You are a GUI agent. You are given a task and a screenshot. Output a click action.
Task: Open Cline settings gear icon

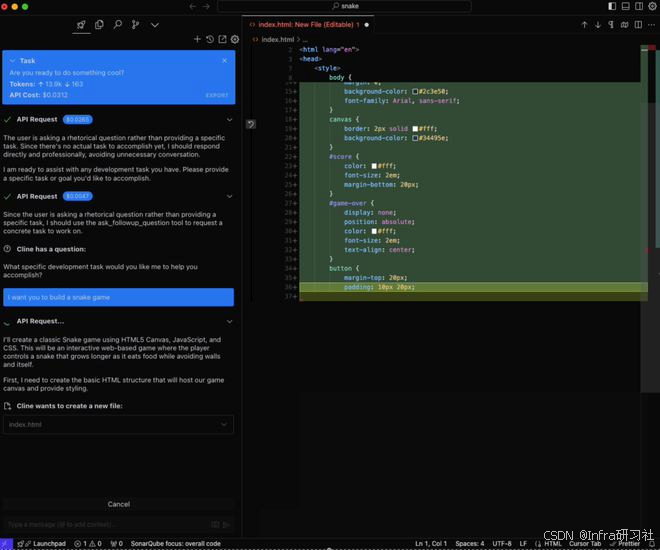(235, 39)
